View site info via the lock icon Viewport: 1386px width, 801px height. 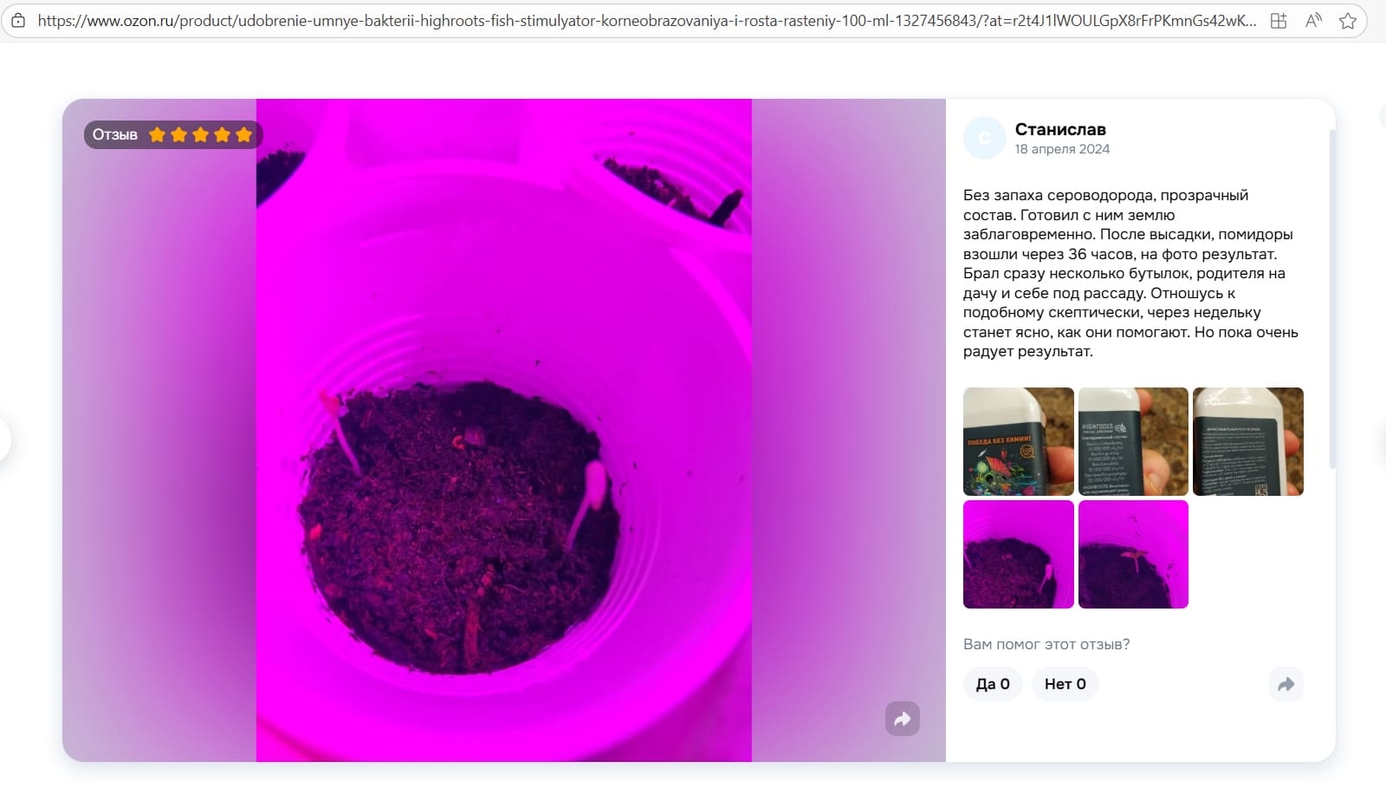(x=18, y=20)
